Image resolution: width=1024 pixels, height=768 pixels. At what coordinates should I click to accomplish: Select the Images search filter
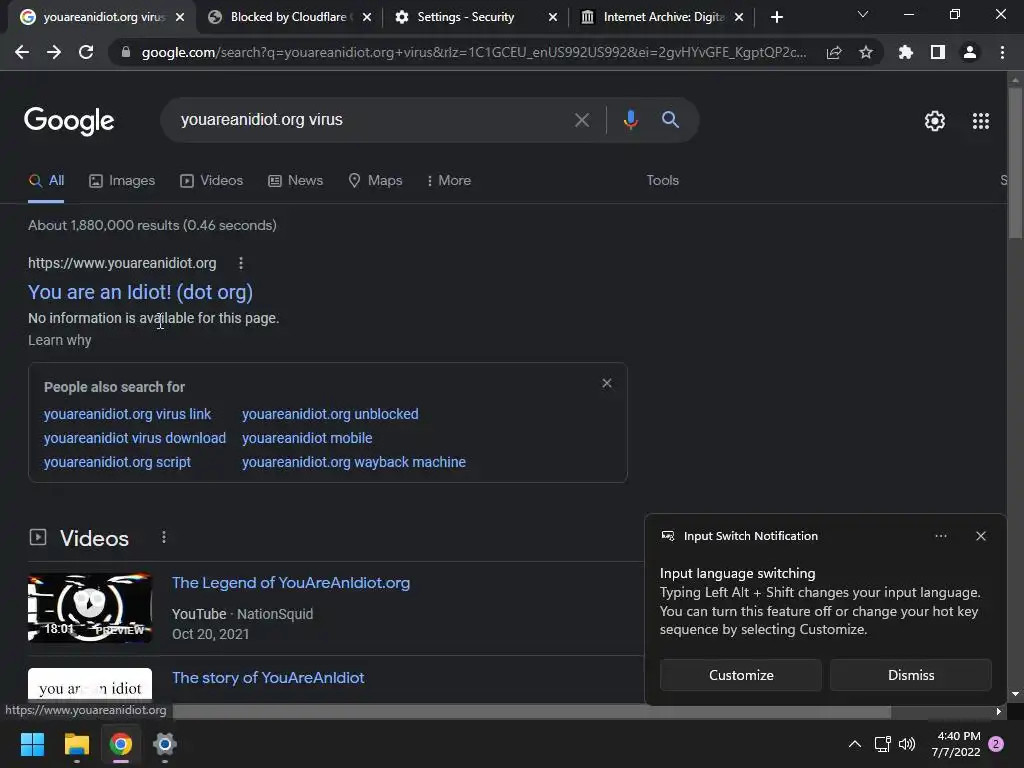pos(122,180)
